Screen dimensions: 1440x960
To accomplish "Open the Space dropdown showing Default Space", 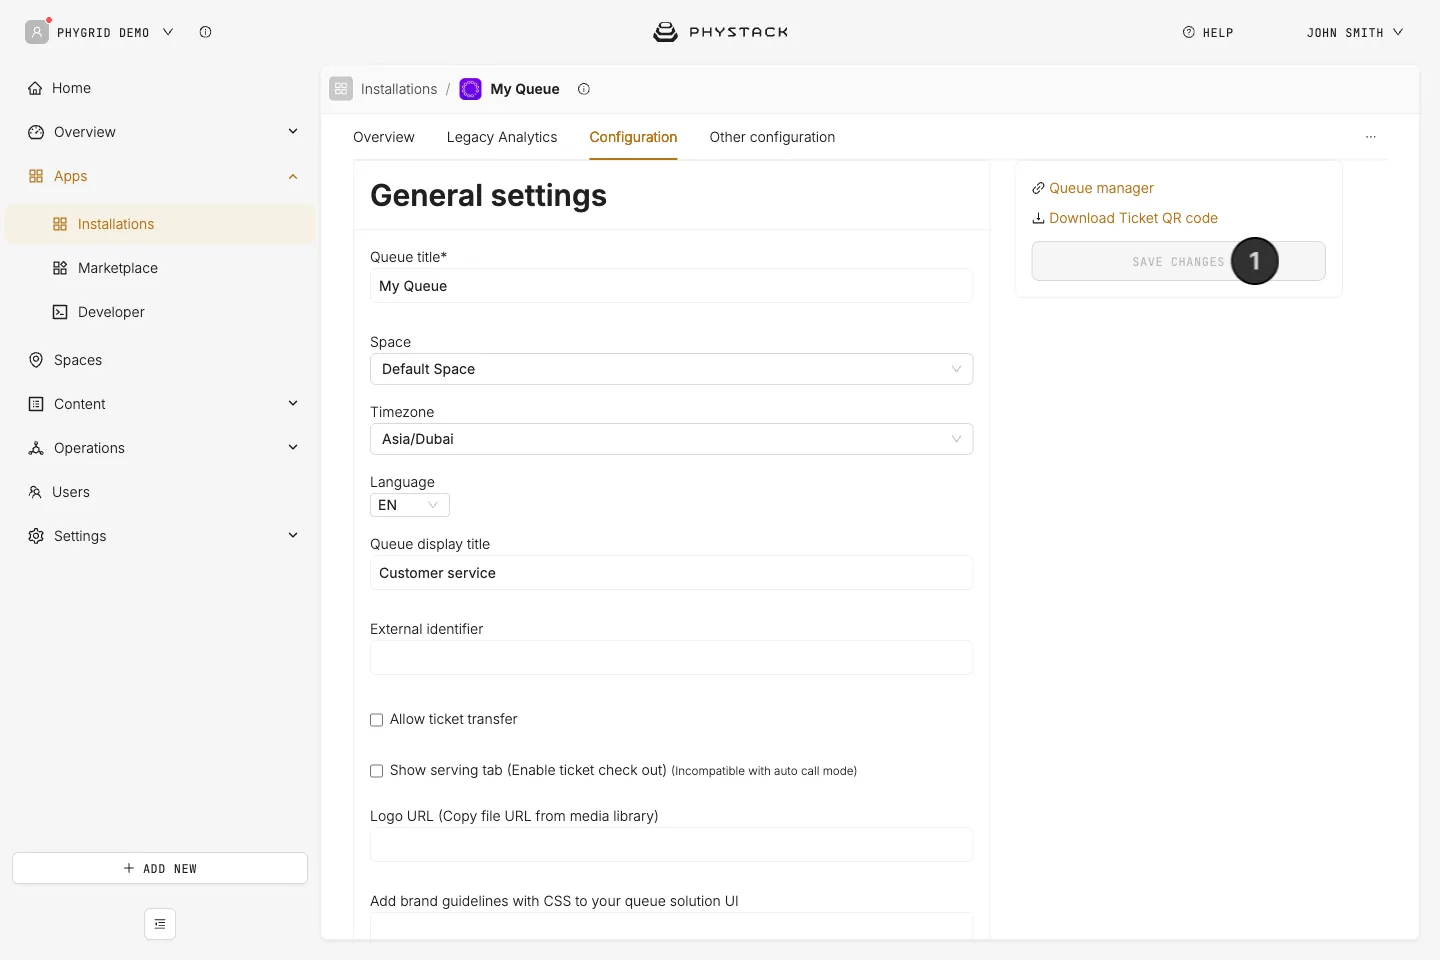I will pos(671,369).
